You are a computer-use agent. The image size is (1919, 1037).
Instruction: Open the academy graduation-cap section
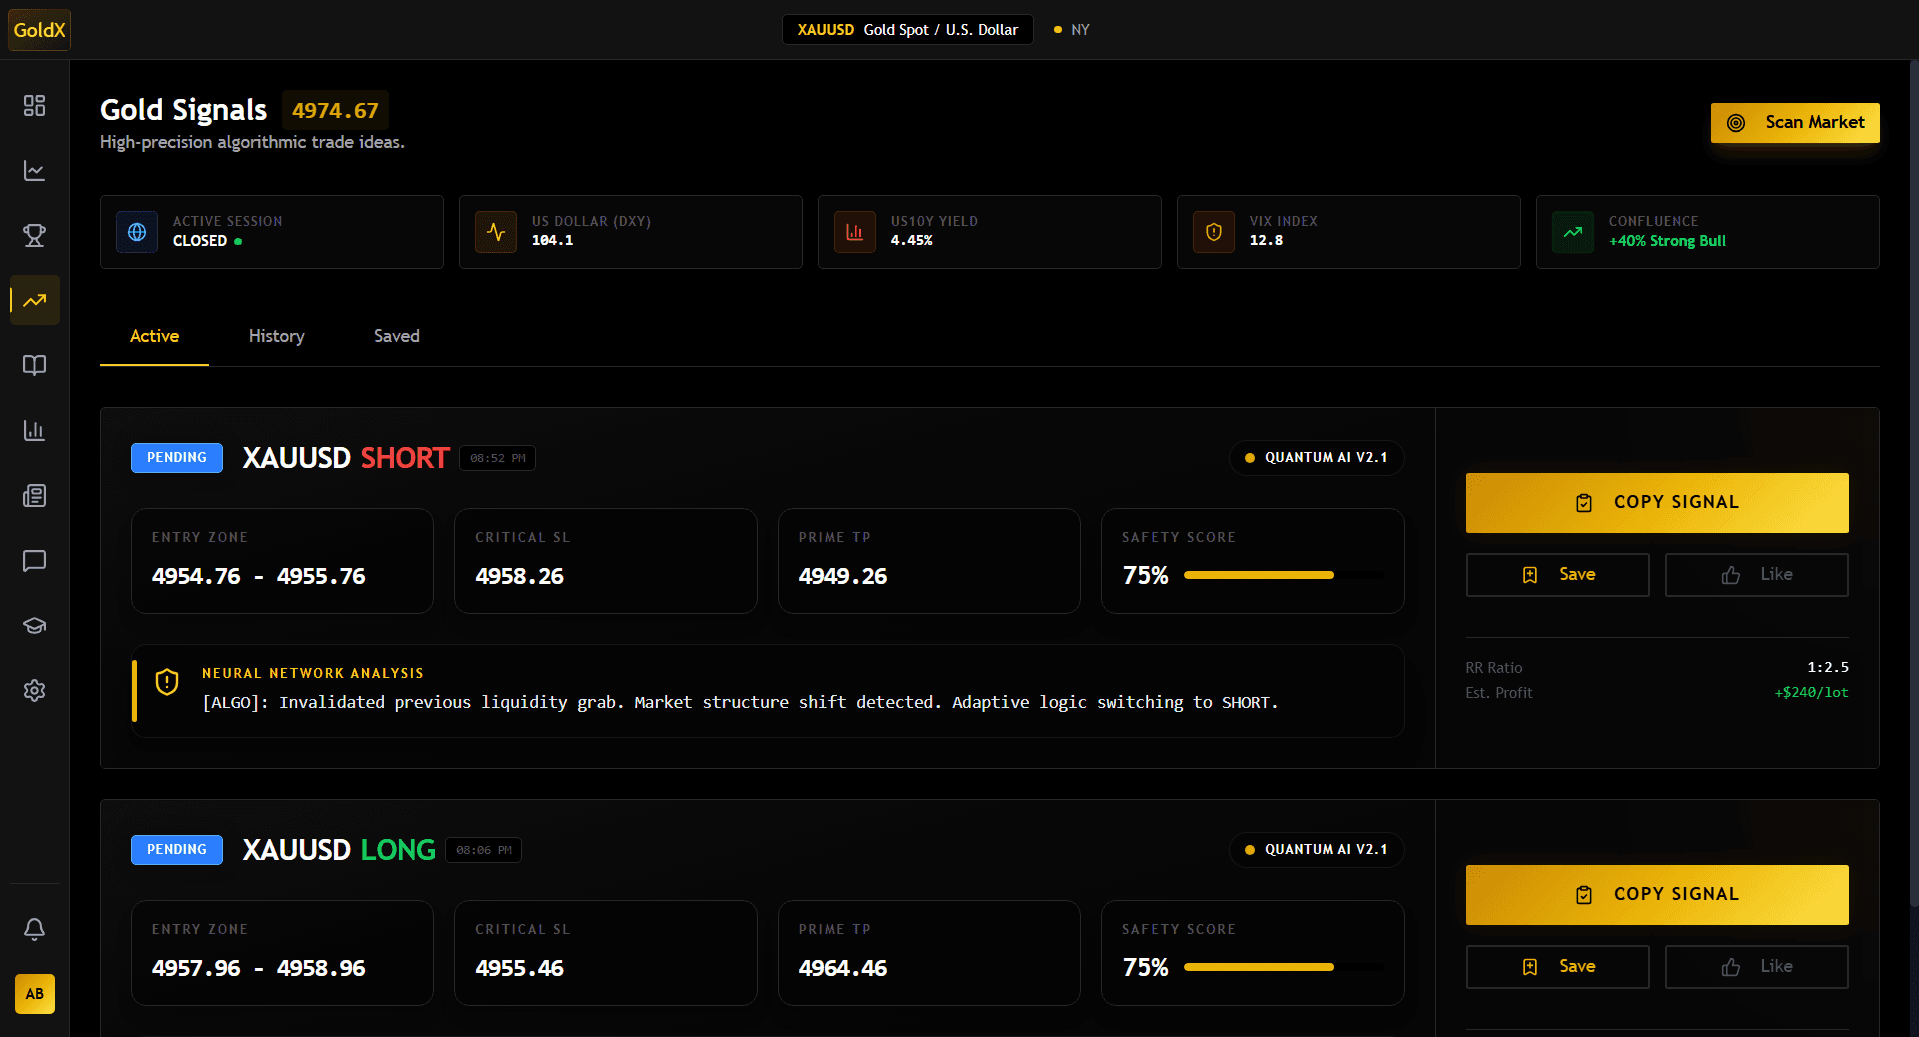[x=34, y=625]
